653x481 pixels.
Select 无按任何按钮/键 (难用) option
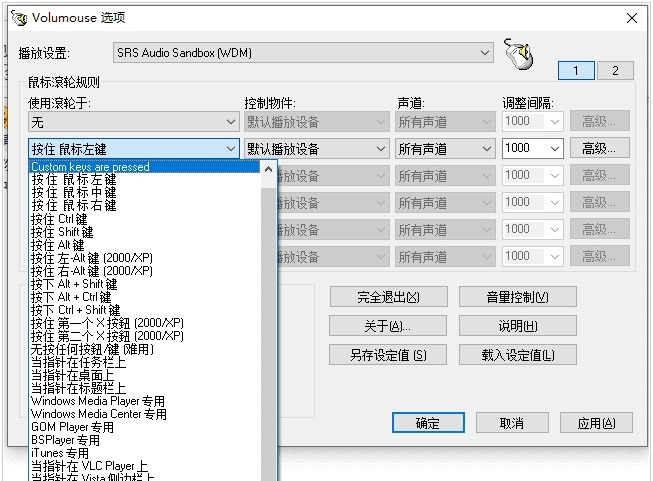145,349
